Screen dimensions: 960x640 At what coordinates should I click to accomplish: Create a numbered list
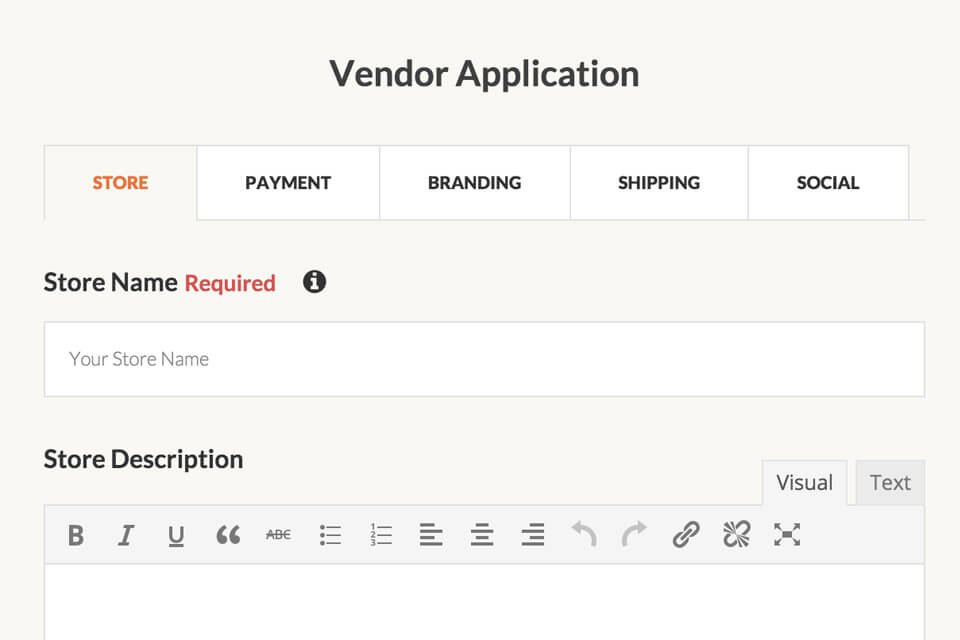pyautogui.click(x=381, y=535)
